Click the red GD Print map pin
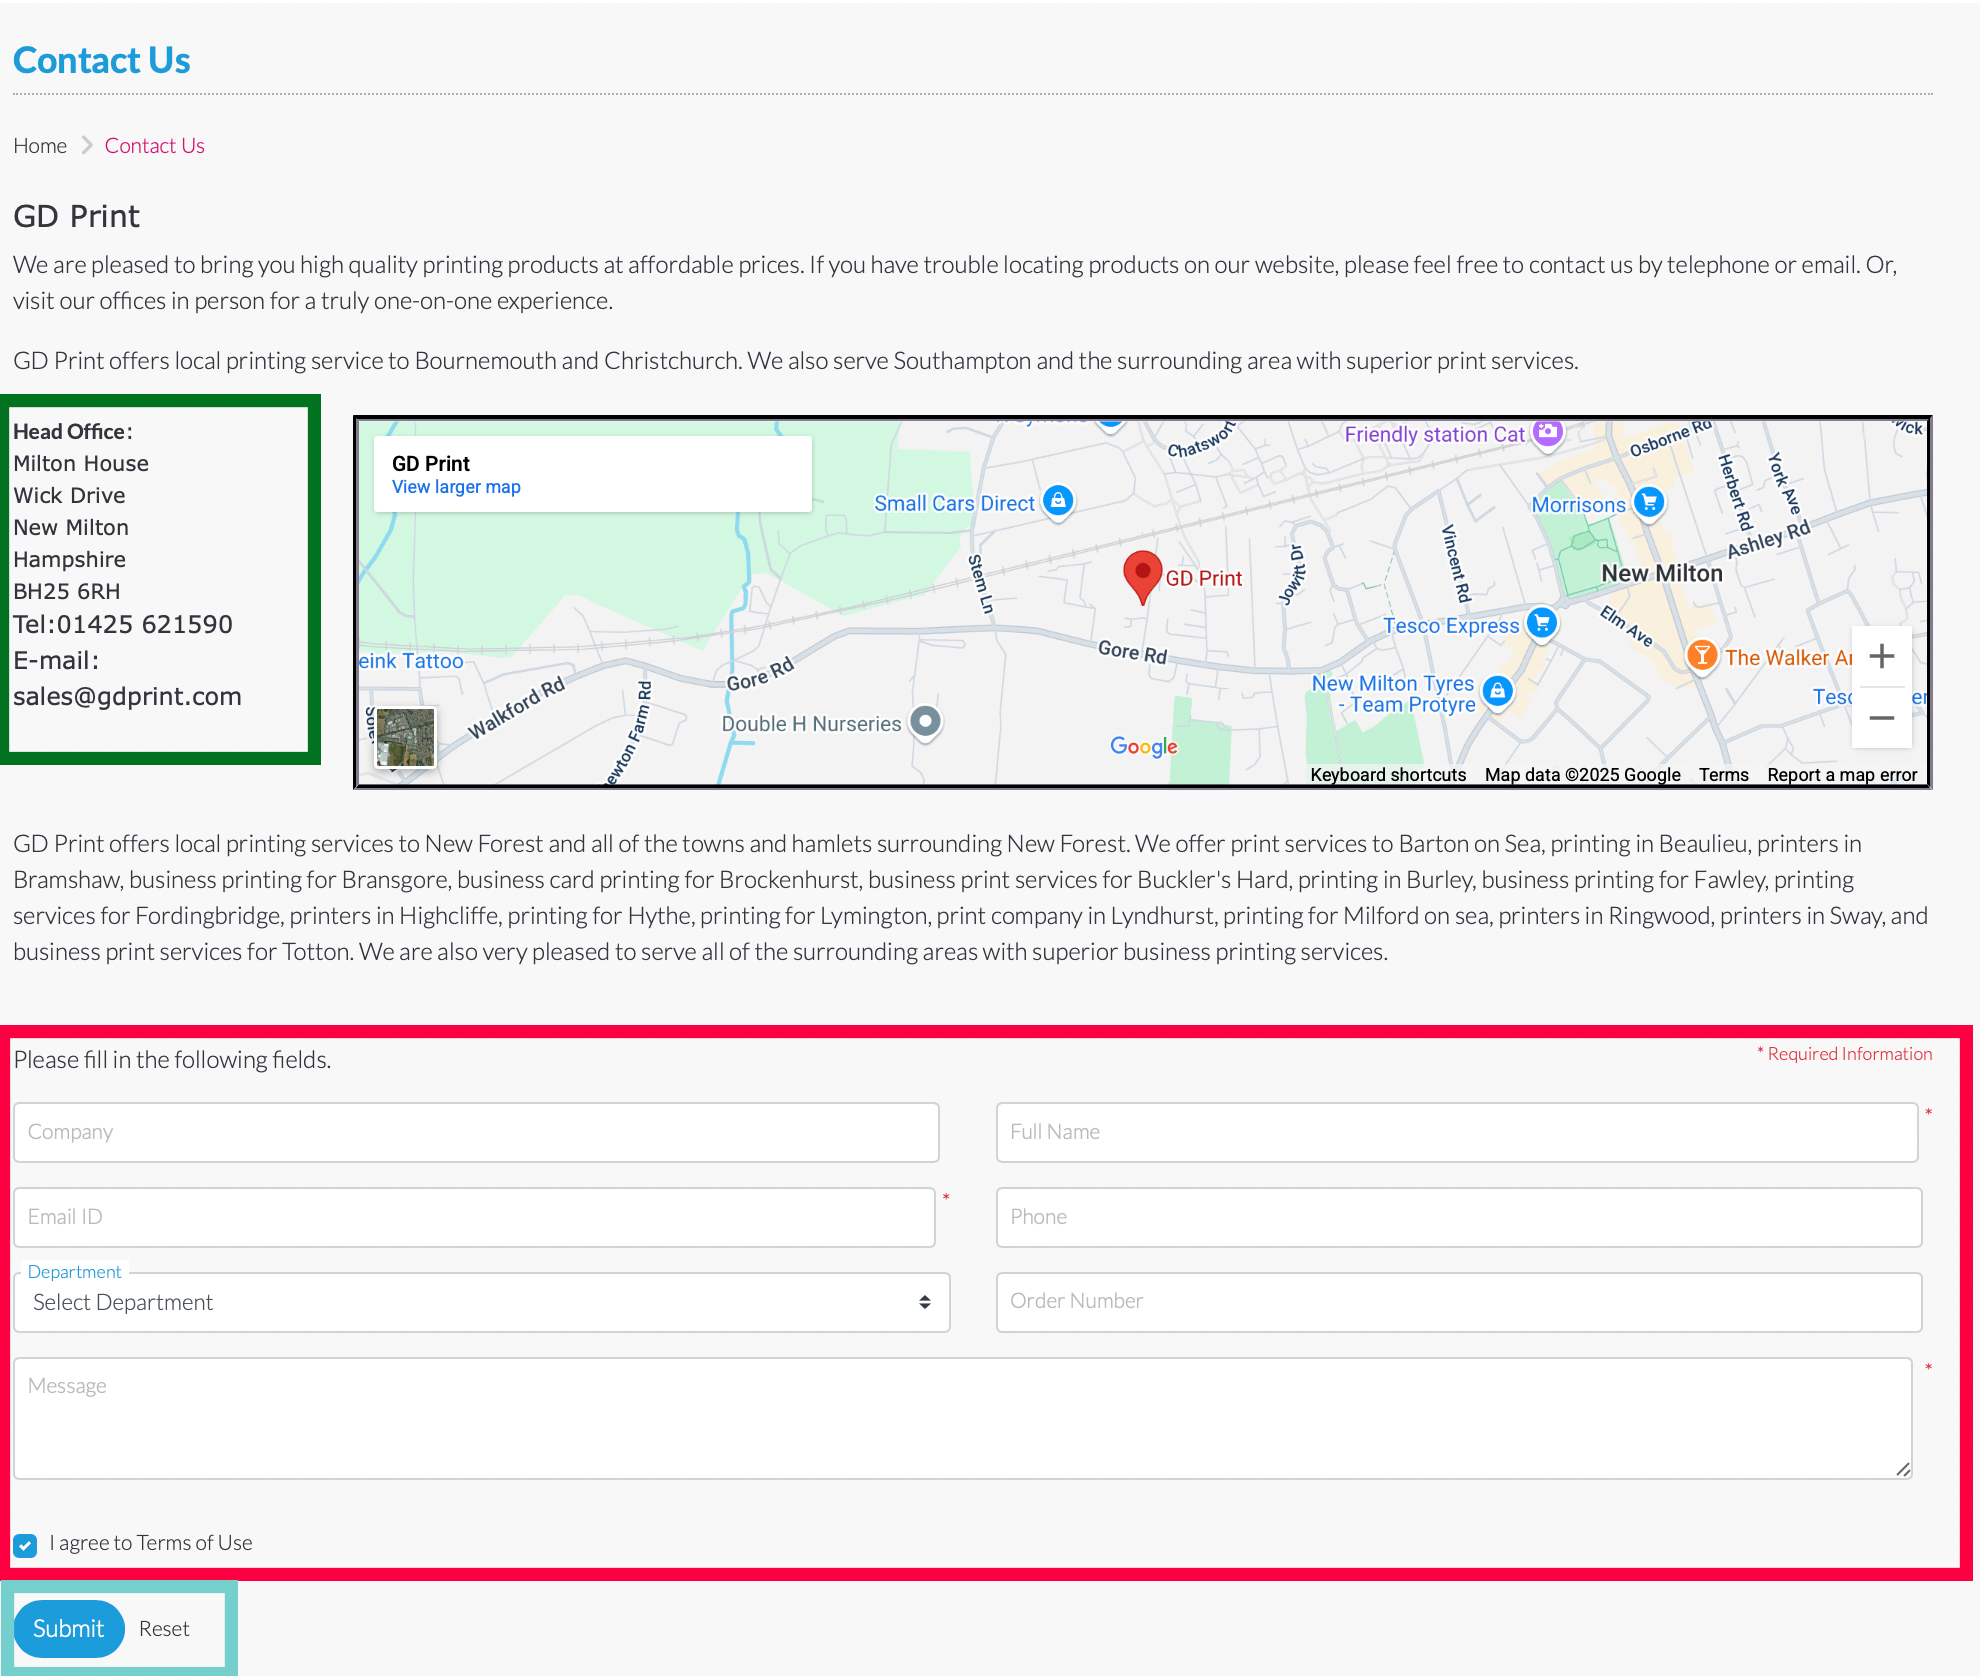 point(1142,575)
